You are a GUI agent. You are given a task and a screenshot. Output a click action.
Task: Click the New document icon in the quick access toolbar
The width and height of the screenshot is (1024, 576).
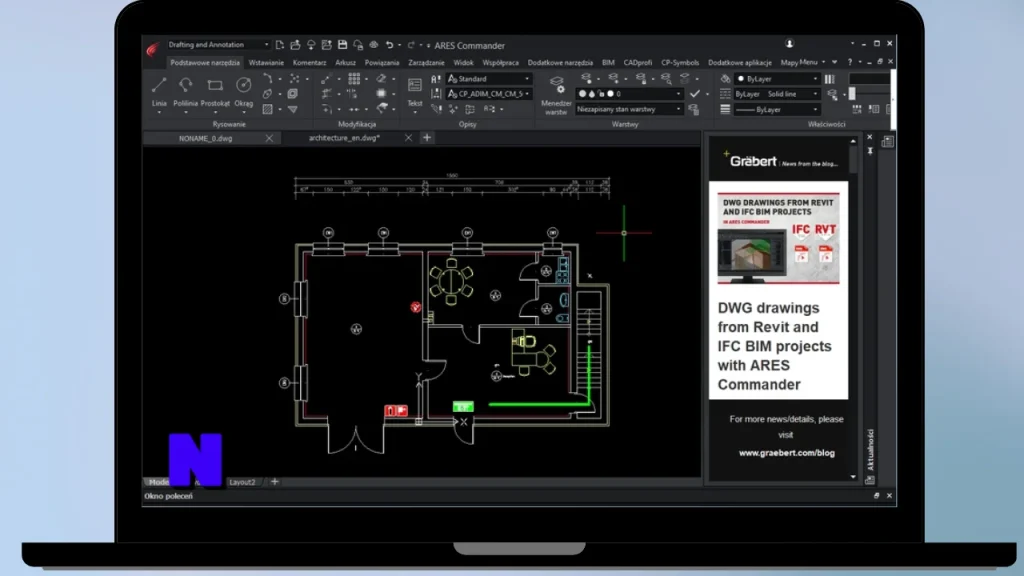[x=280, y=45]
